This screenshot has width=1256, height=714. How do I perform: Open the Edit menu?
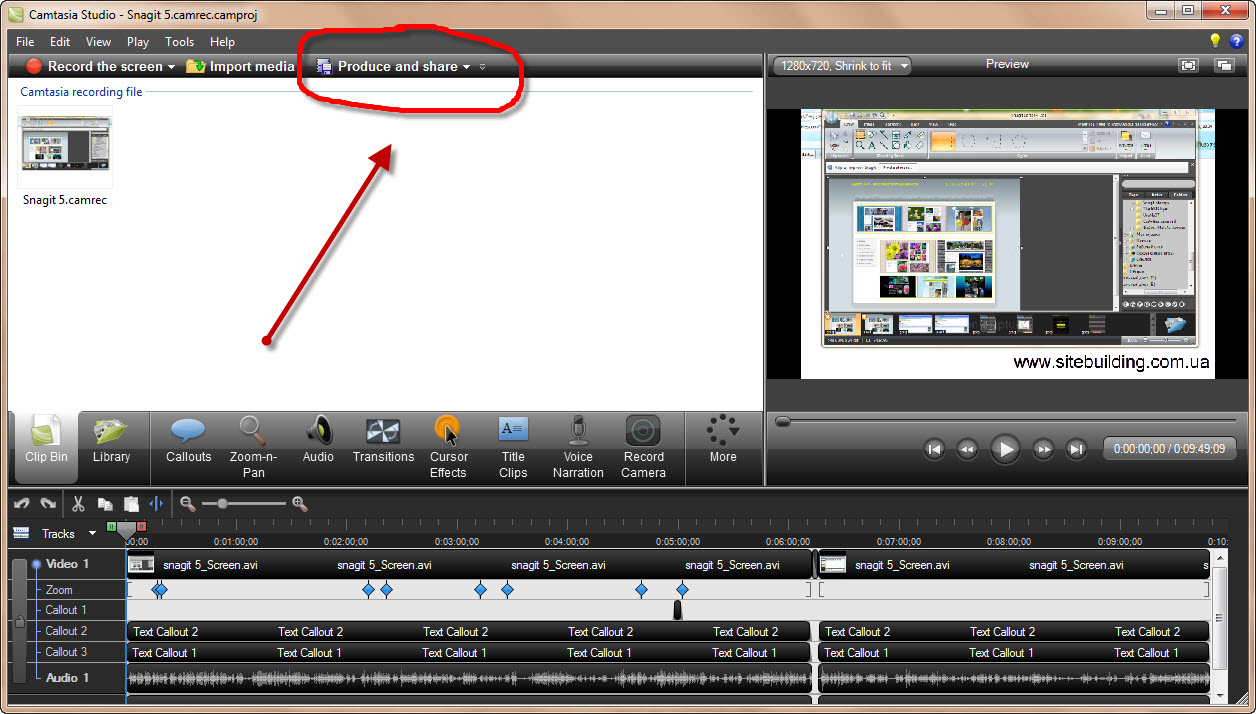(x=60, y=42)
